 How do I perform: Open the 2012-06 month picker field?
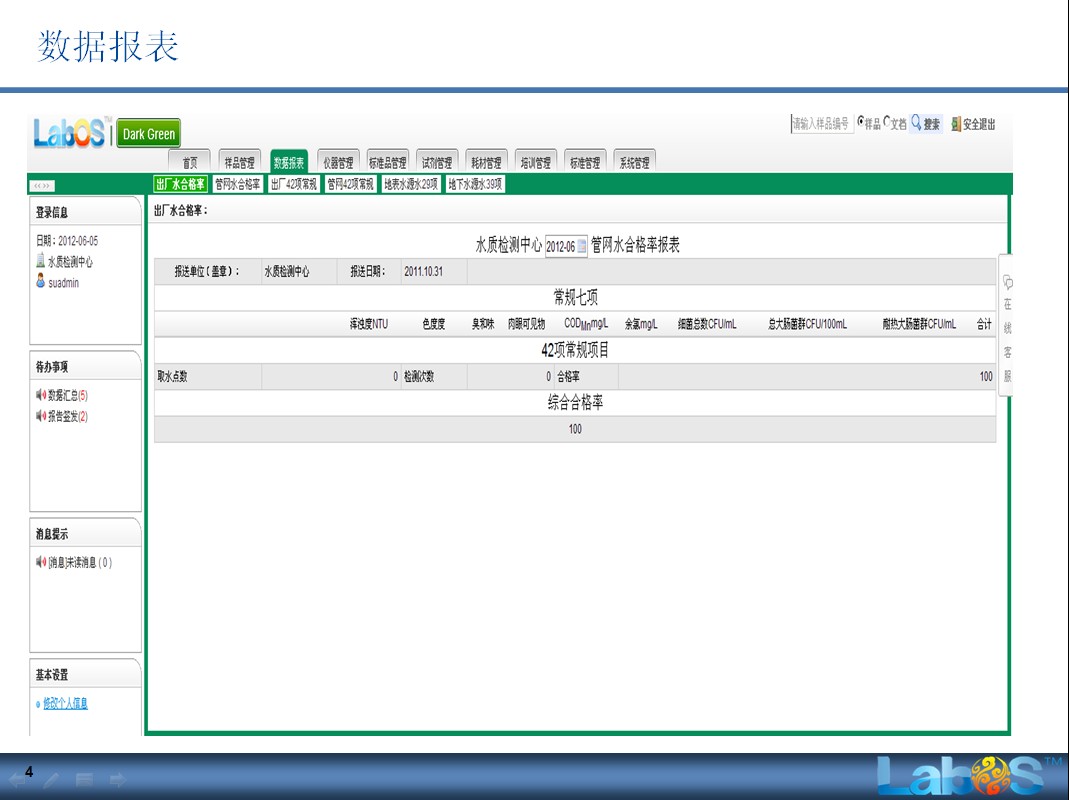tap(560, 247)
